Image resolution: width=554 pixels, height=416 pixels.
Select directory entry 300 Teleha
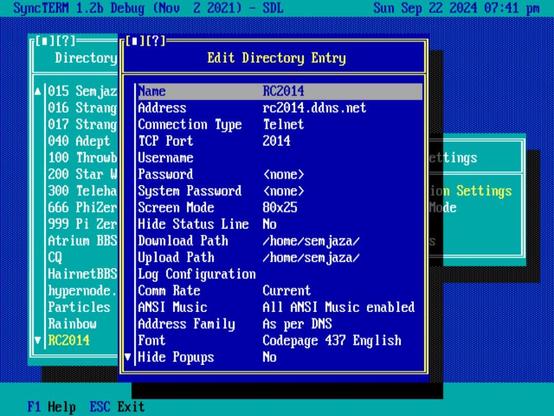tap(82, 191)
